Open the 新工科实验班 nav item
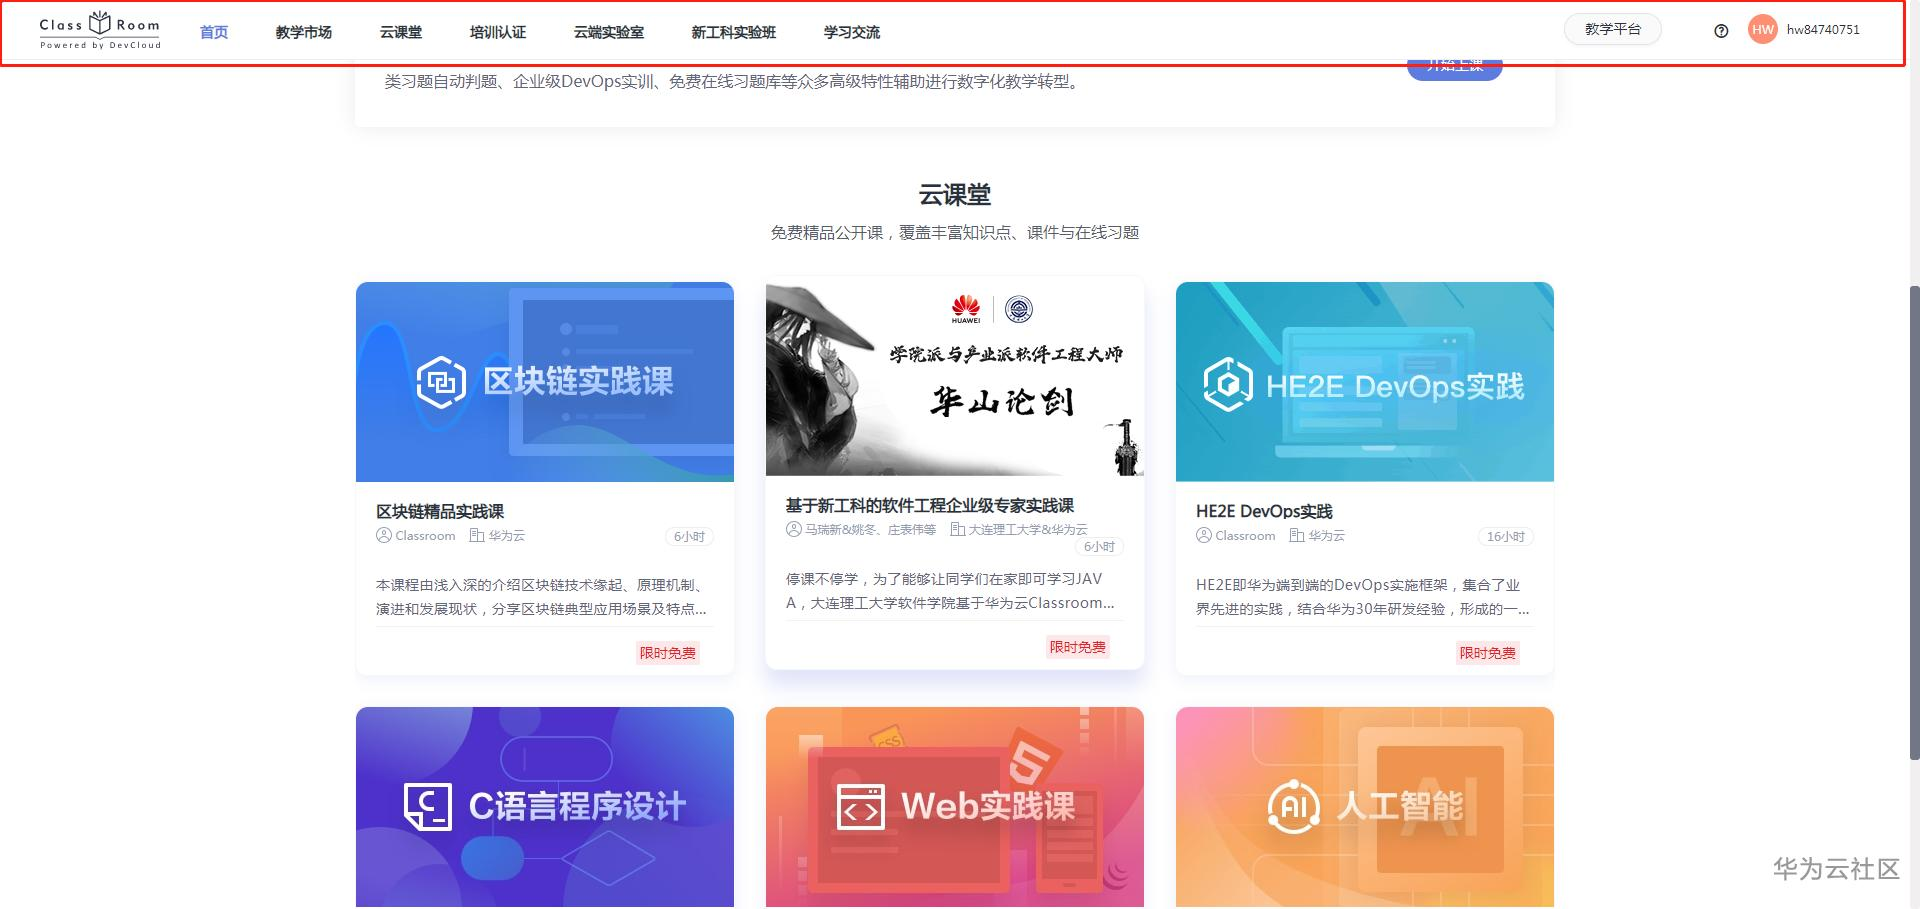The width and height of the screenshot is (1920, 909). 734,32
